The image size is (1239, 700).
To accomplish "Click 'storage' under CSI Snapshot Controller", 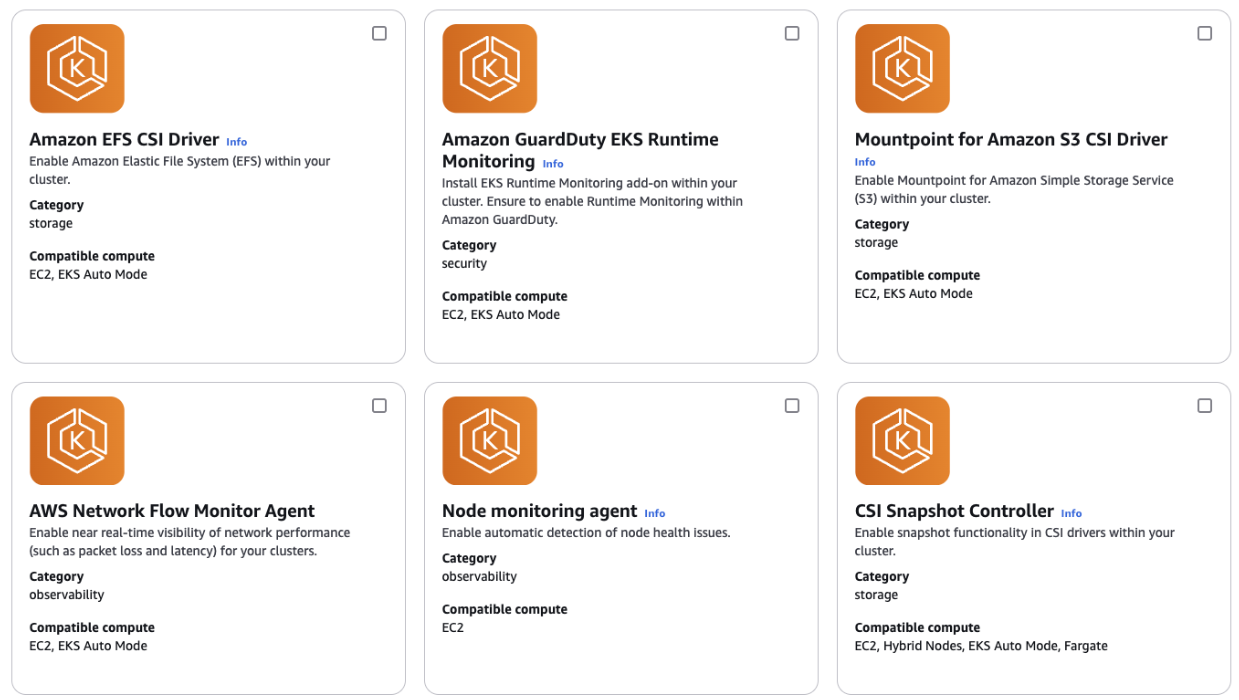I will (x=876, y=595).
